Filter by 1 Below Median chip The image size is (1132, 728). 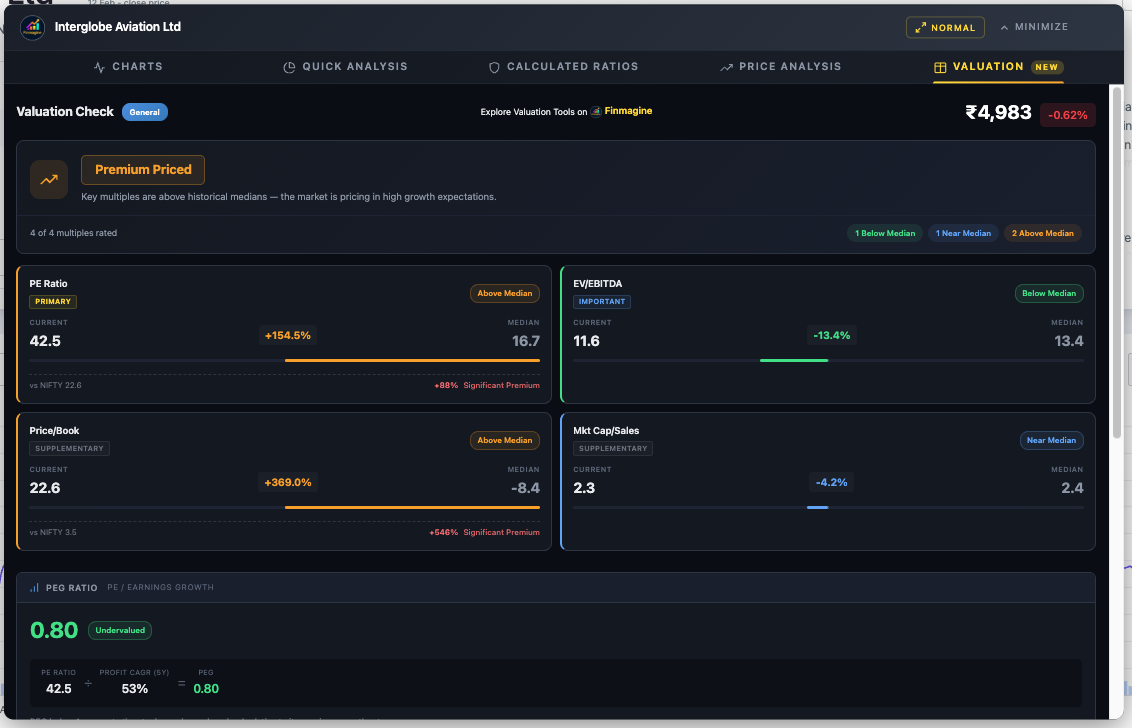tap(885, 233)
